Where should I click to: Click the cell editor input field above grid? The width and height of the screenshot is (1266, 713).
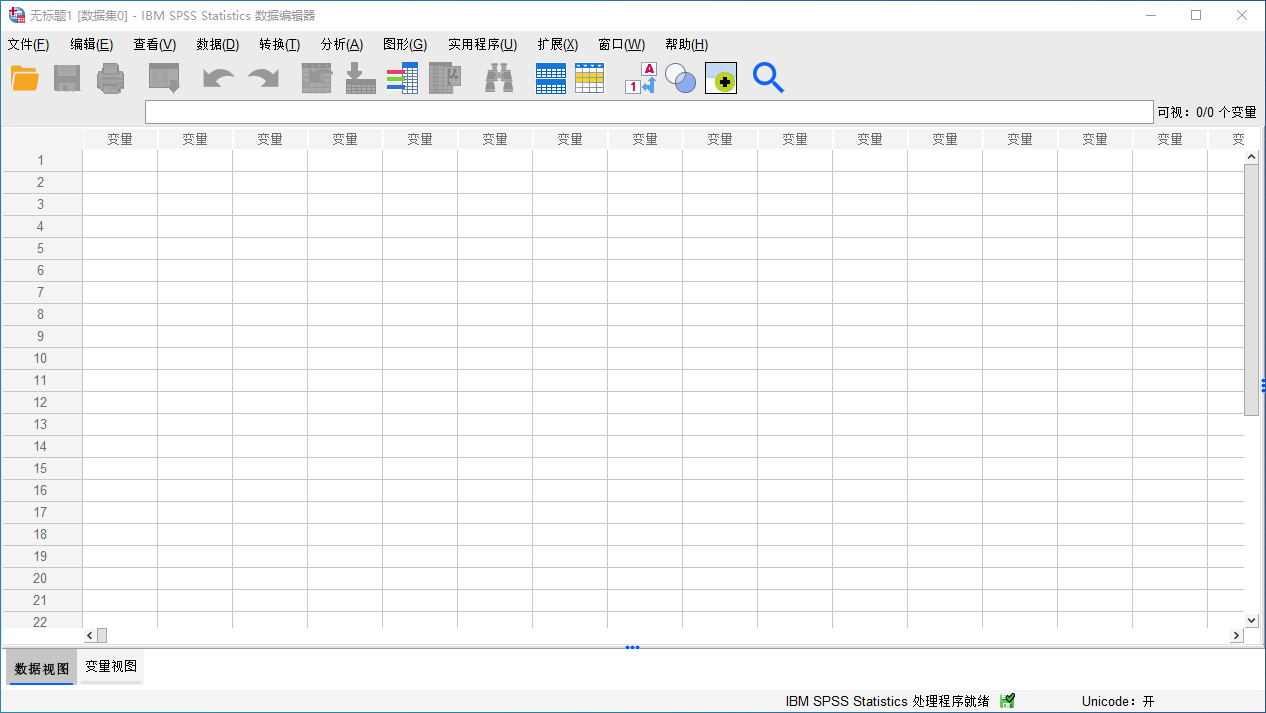click(x=648, y=112)
